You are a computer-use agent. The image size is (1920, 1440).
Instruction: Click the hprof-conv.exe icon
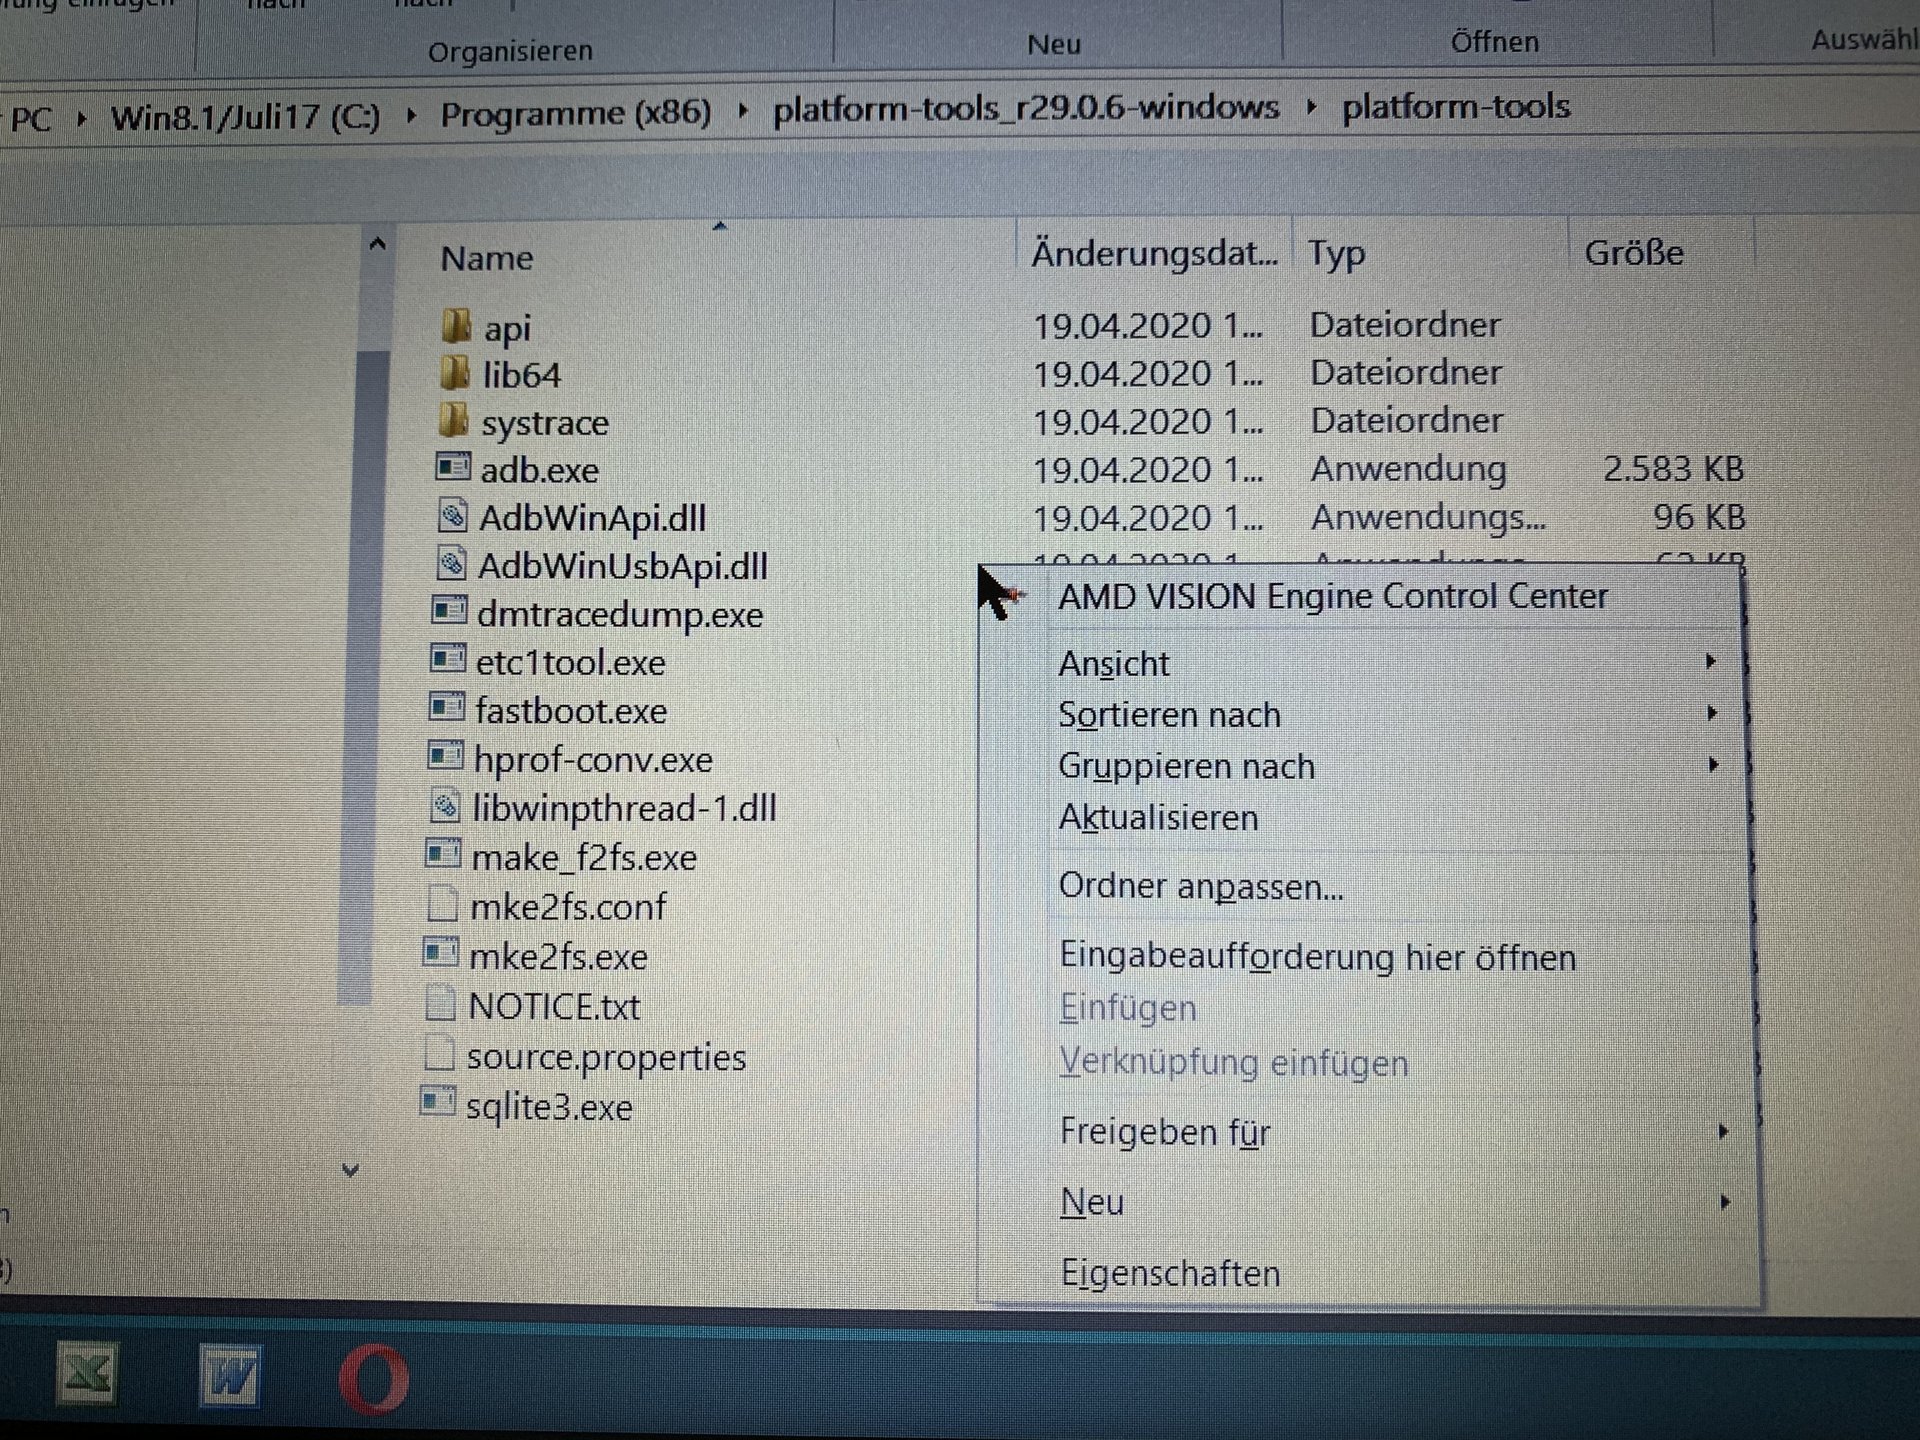point(446,756)
